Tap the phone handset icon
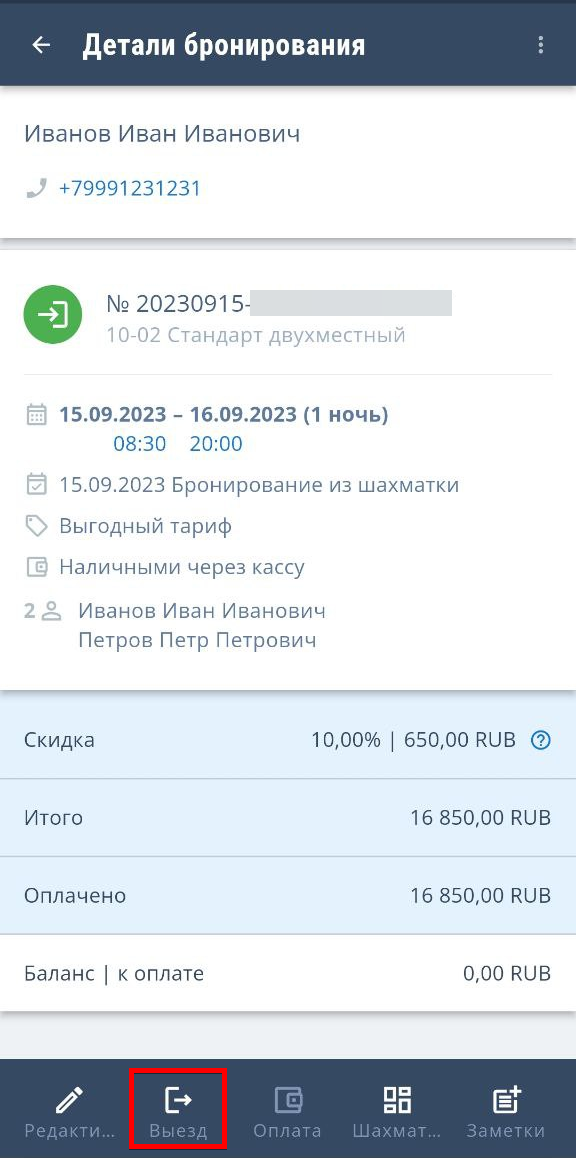Image resolution: width=576 pixels, height=1158 pixels. pos(35,189)
